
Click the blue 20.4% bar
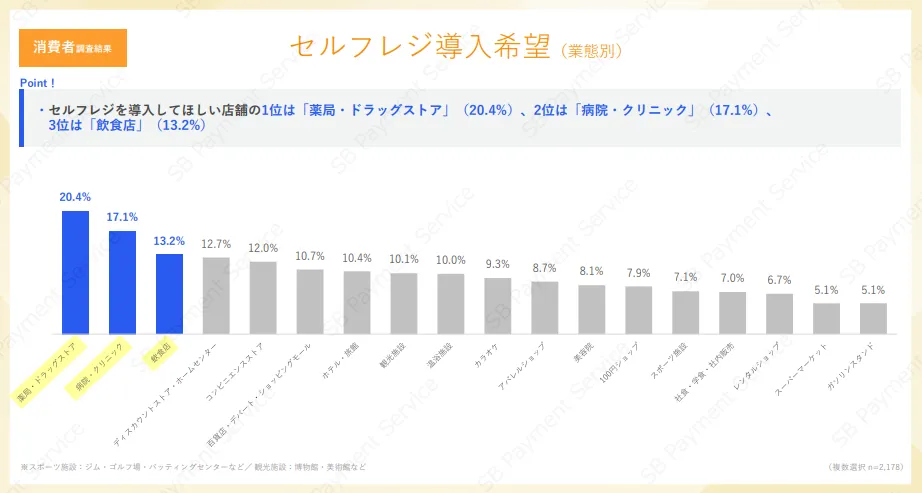(76, 272)
